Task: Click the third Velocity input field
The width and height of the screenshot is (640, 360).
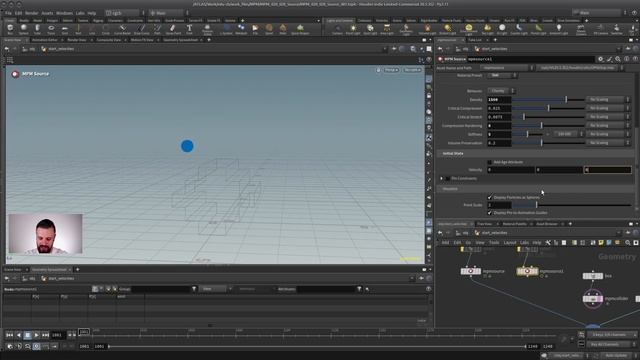Action: pos(608,170)
